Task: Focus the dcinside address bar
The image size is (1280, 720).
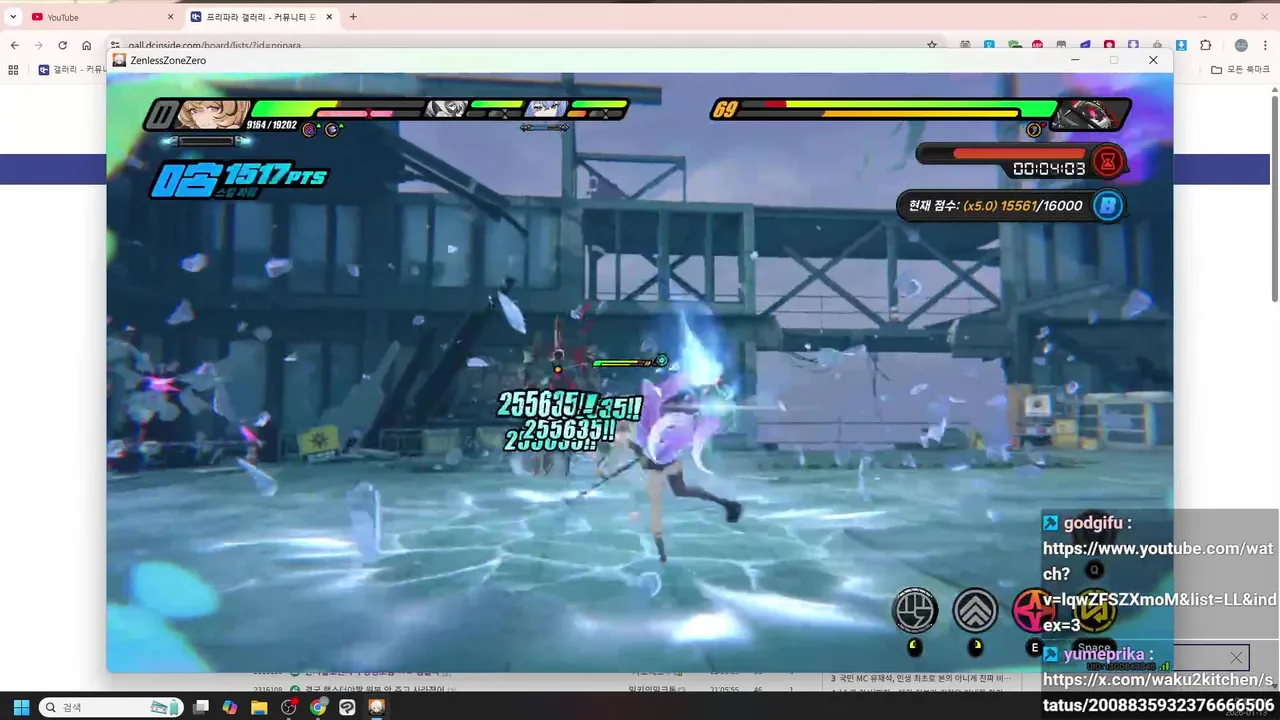Action: (x=520, y=45)
